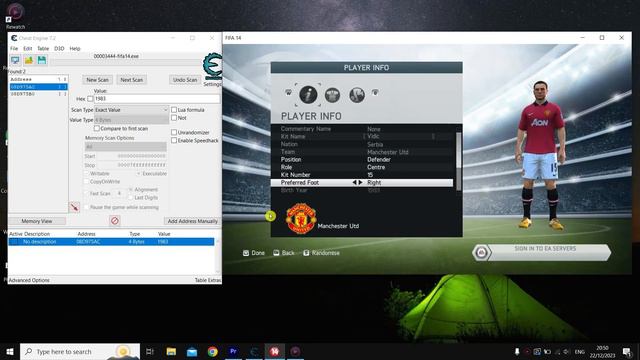The height and width of the screenshot is (360, 640).
Task: Toggle the CopyOnWrite checkbox
Action: (87, 182)
